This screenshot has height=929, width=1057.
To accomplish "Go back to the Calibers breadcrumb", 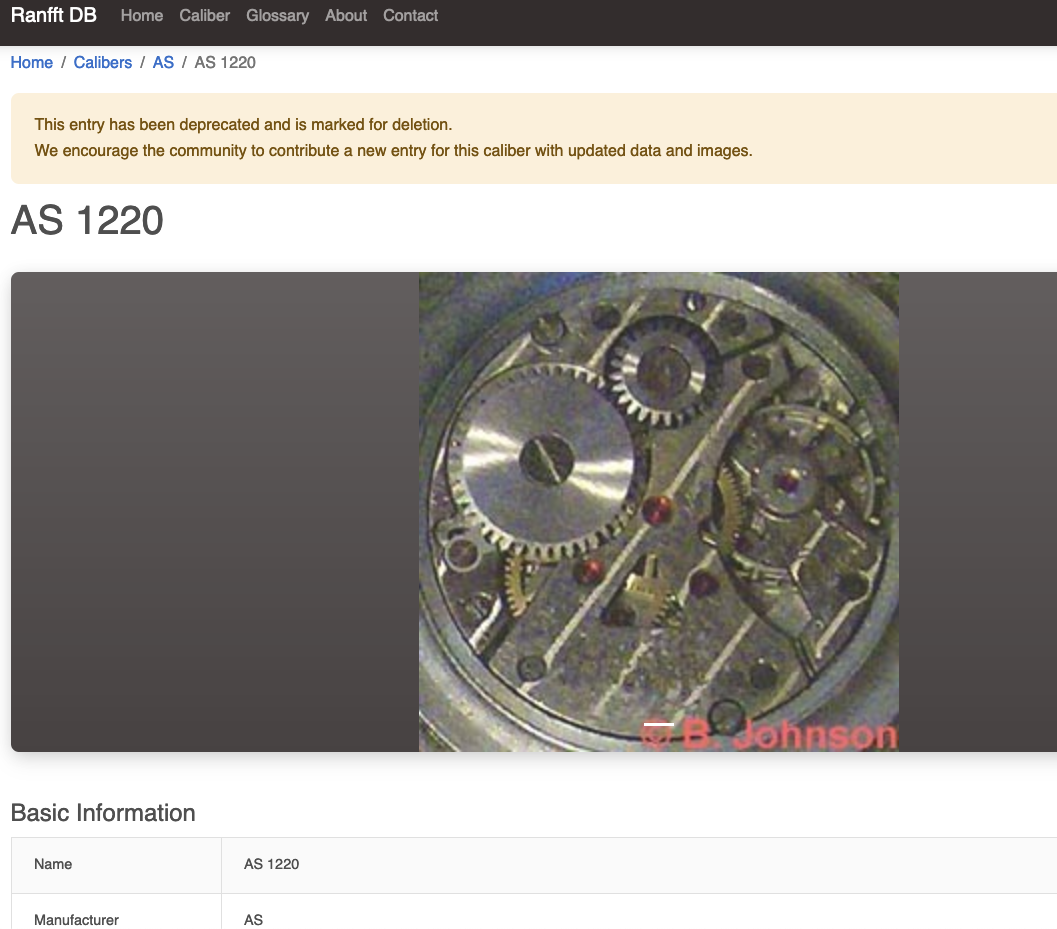I will [x=102, y=62].
